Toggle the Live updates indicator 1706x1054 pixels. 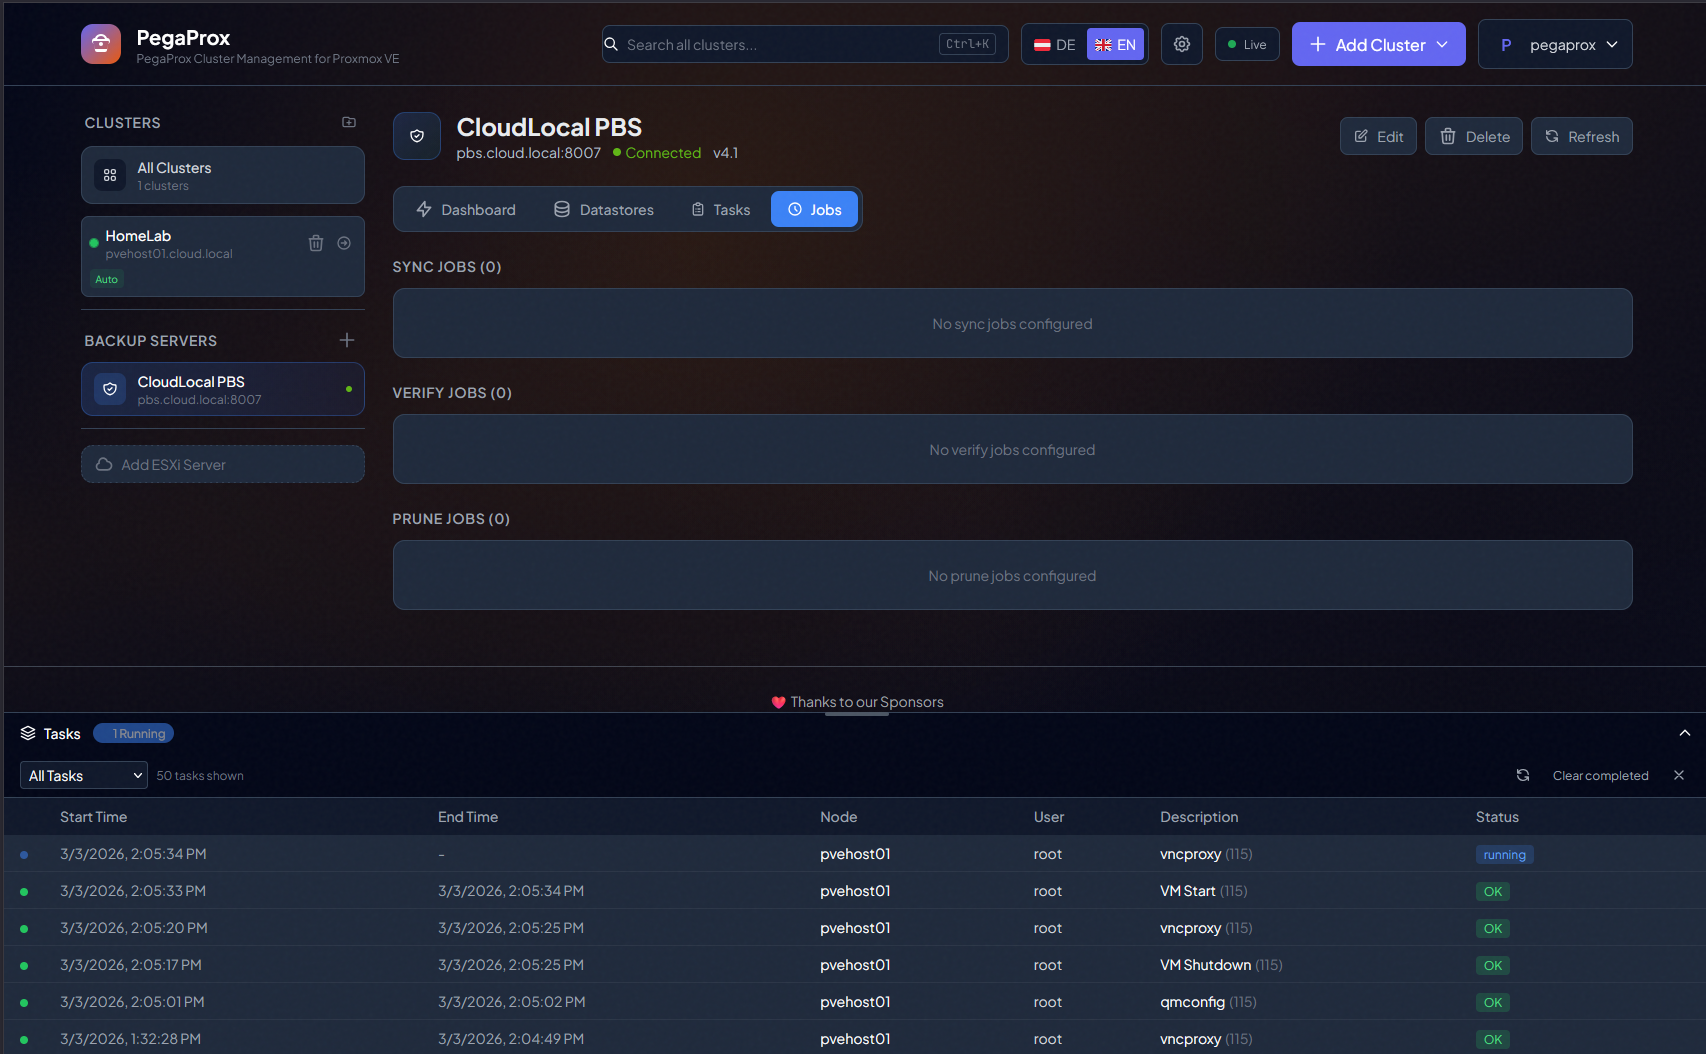(x=1247, y=44)
